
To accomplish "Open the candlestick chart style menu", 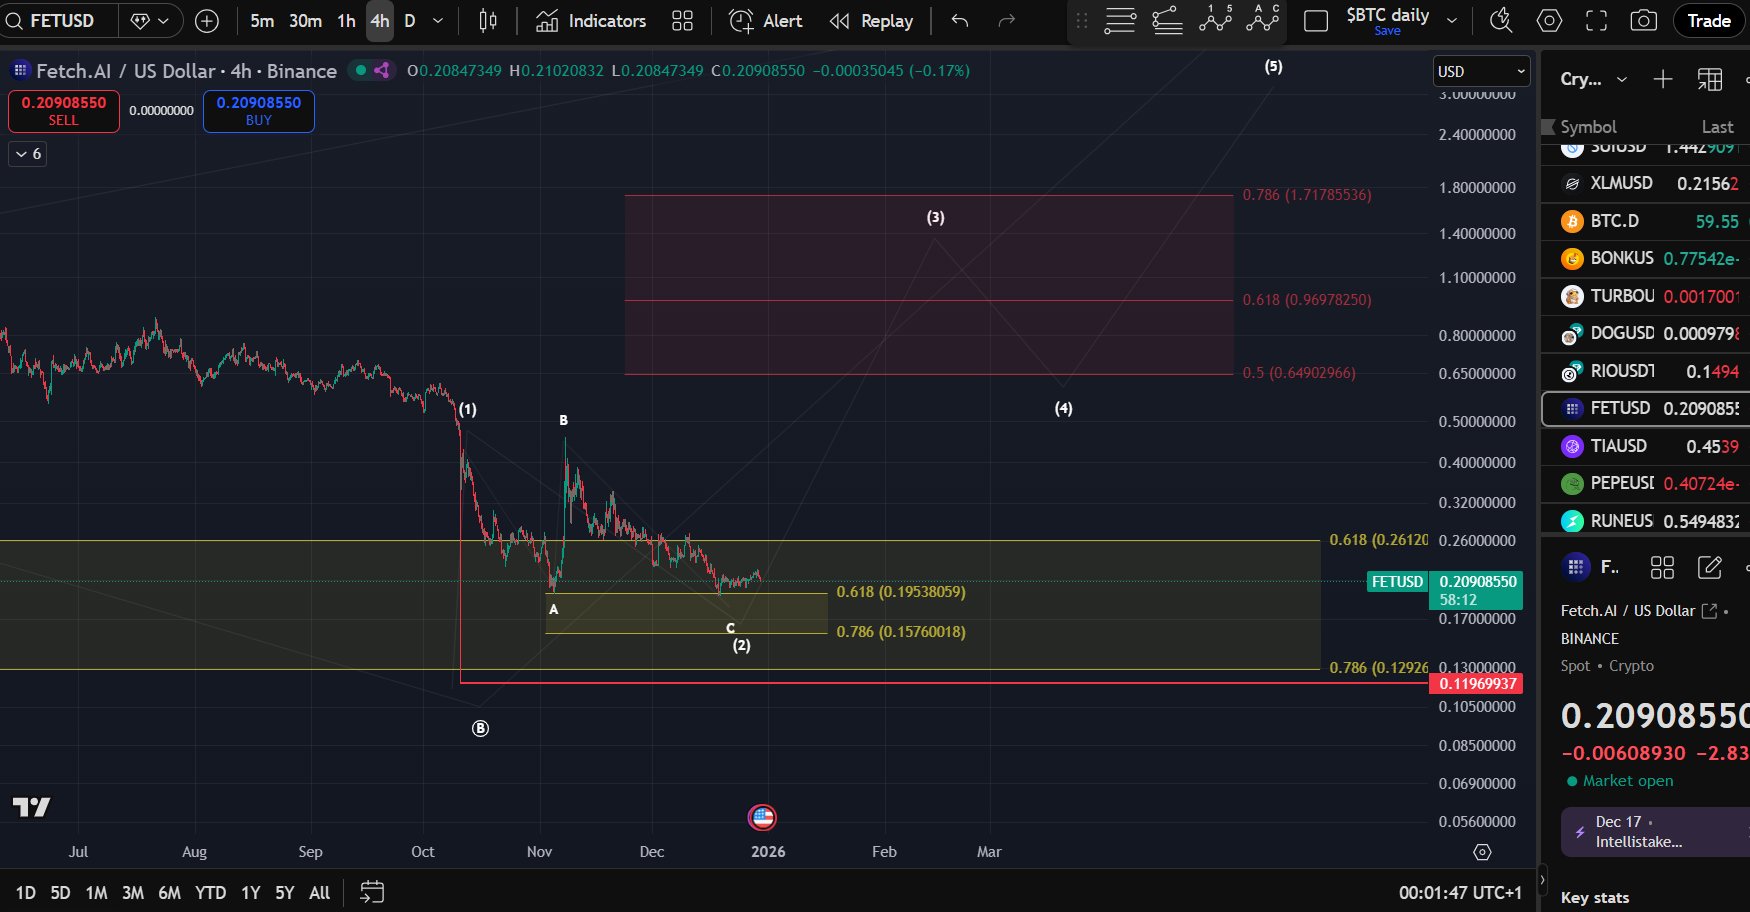I will [x=488, y=21].
